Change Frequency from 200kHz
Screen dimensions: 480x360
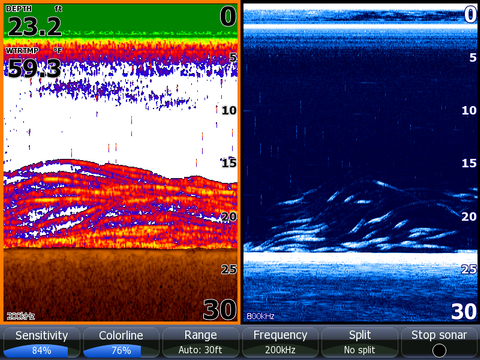point(280,342)
